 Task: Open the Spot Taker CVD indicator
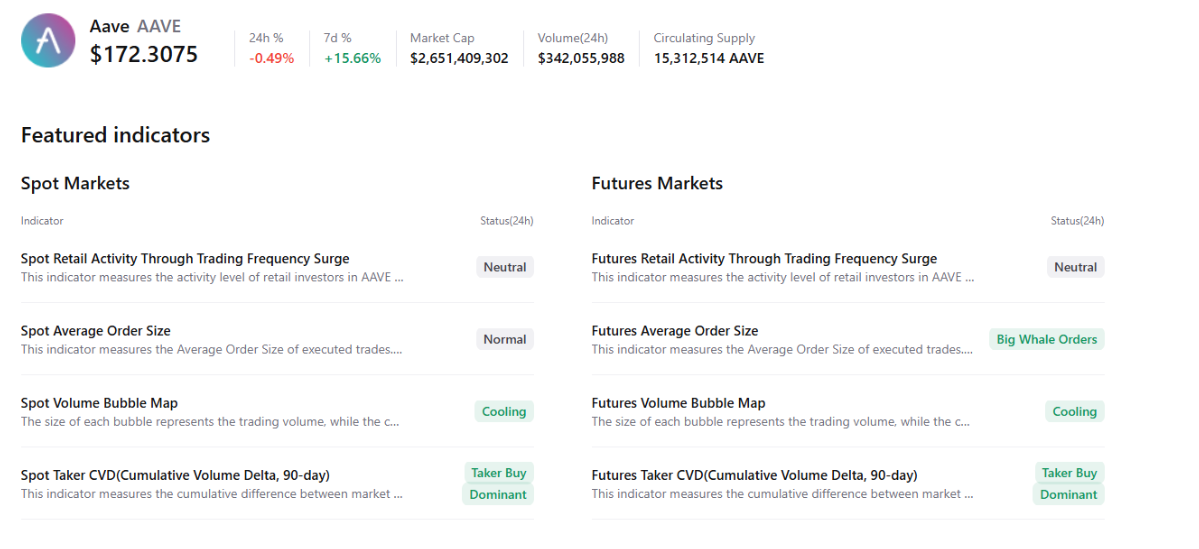click(175, 475)
